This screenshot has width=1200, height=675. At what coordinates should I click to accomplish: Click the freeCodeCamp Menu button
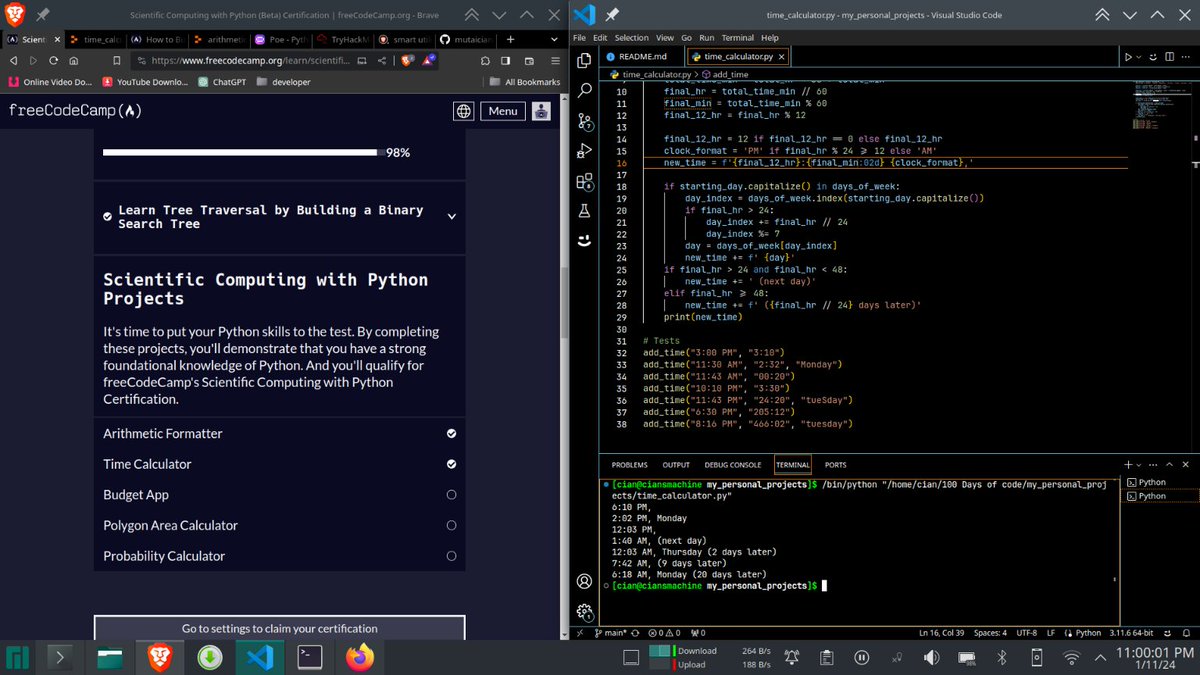[503, 111]
